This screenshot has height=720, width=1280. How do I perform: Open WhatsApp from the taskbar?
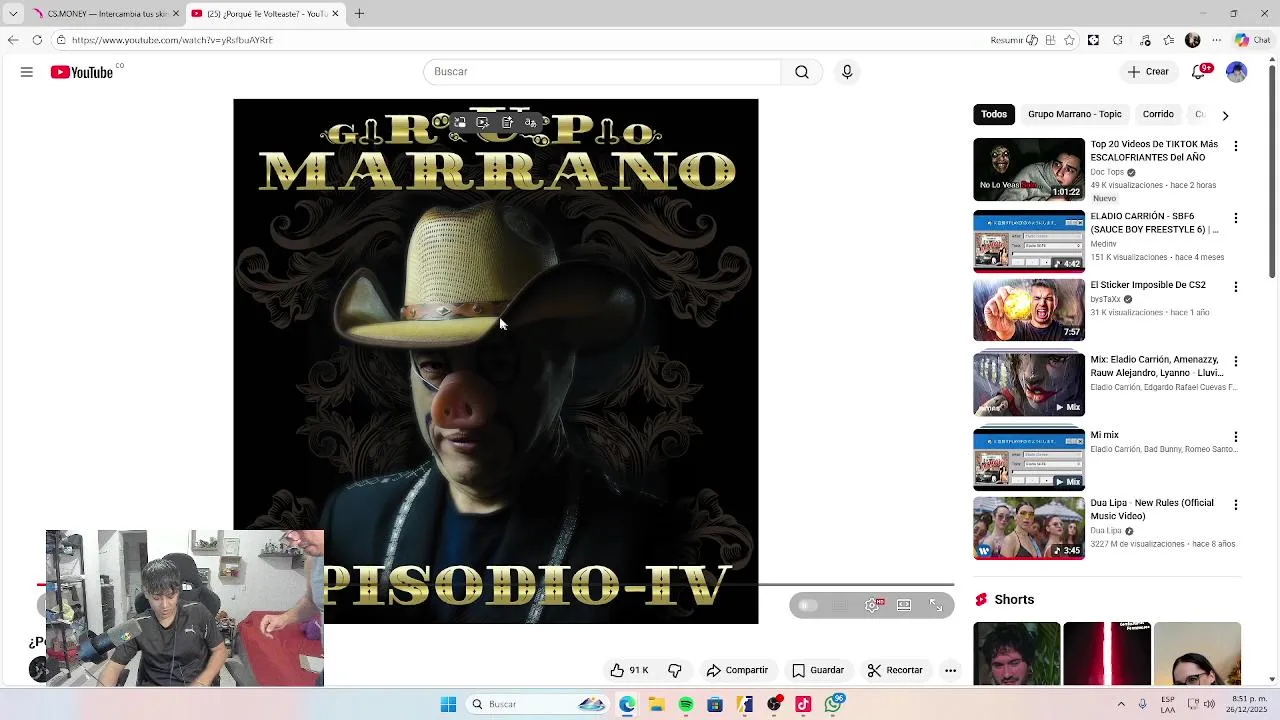[833, 705]
